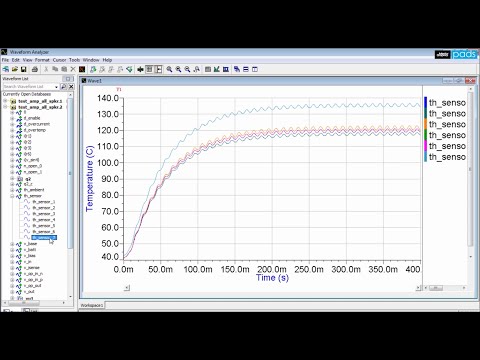This screenshot has height=360, width=480.
Task: Click the legend pane horizontal scrollbar thumb
Action: 436,288
